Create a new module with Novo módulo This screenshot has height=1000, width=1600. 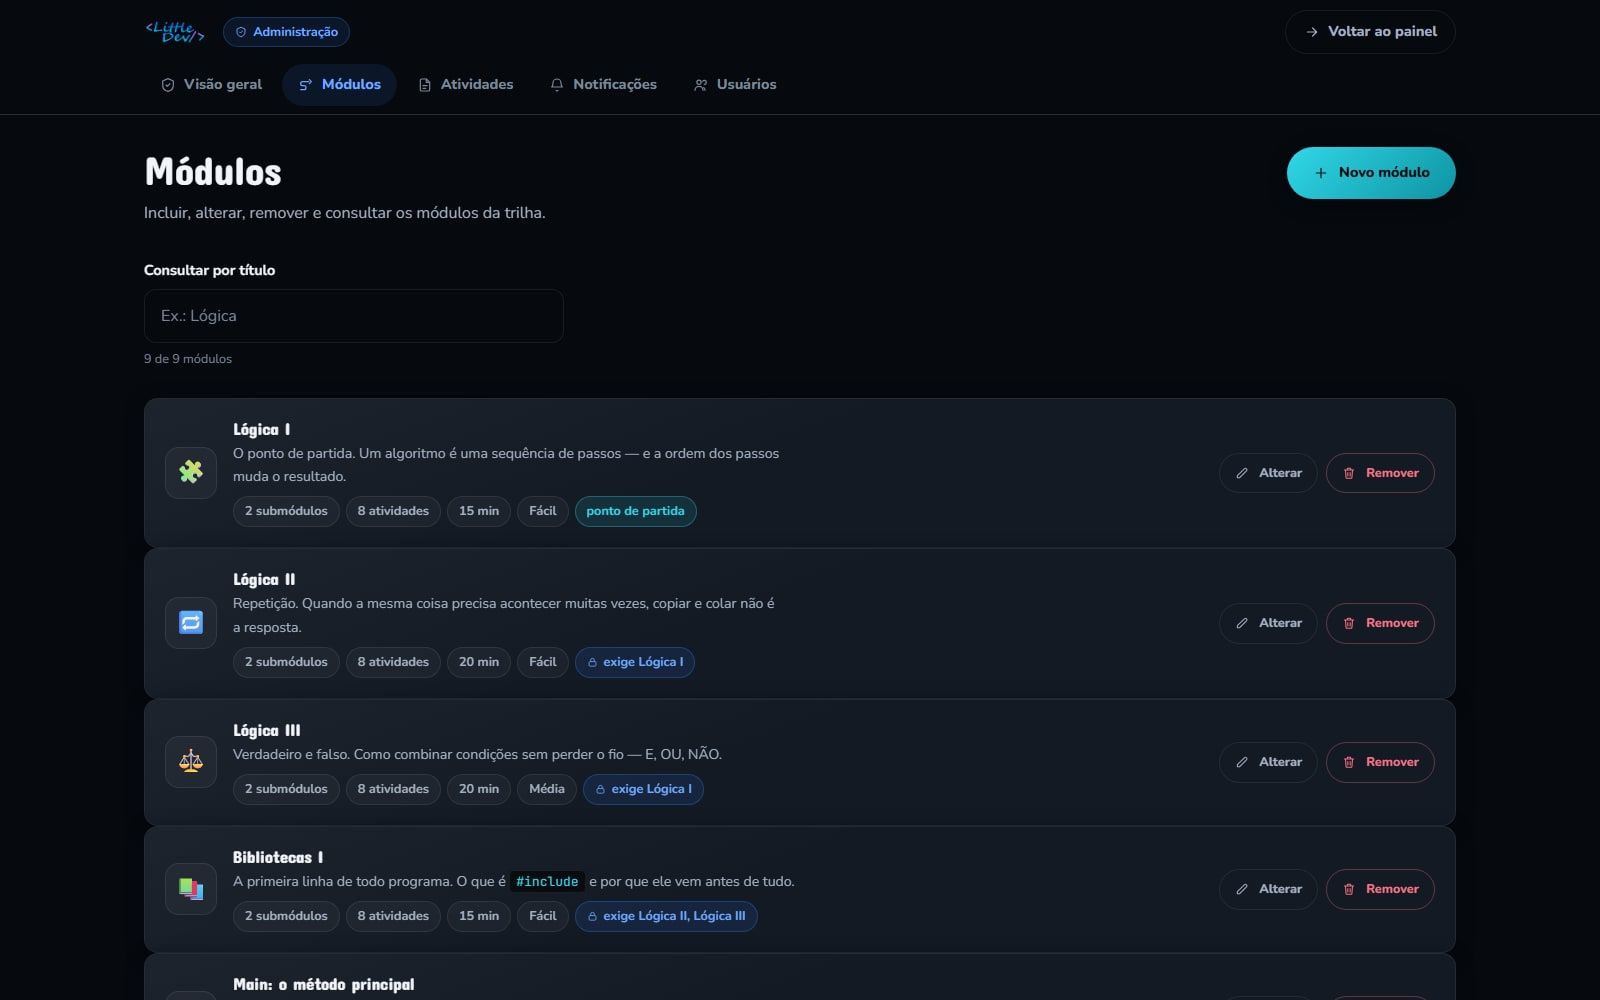click(x=1371, y=173)
